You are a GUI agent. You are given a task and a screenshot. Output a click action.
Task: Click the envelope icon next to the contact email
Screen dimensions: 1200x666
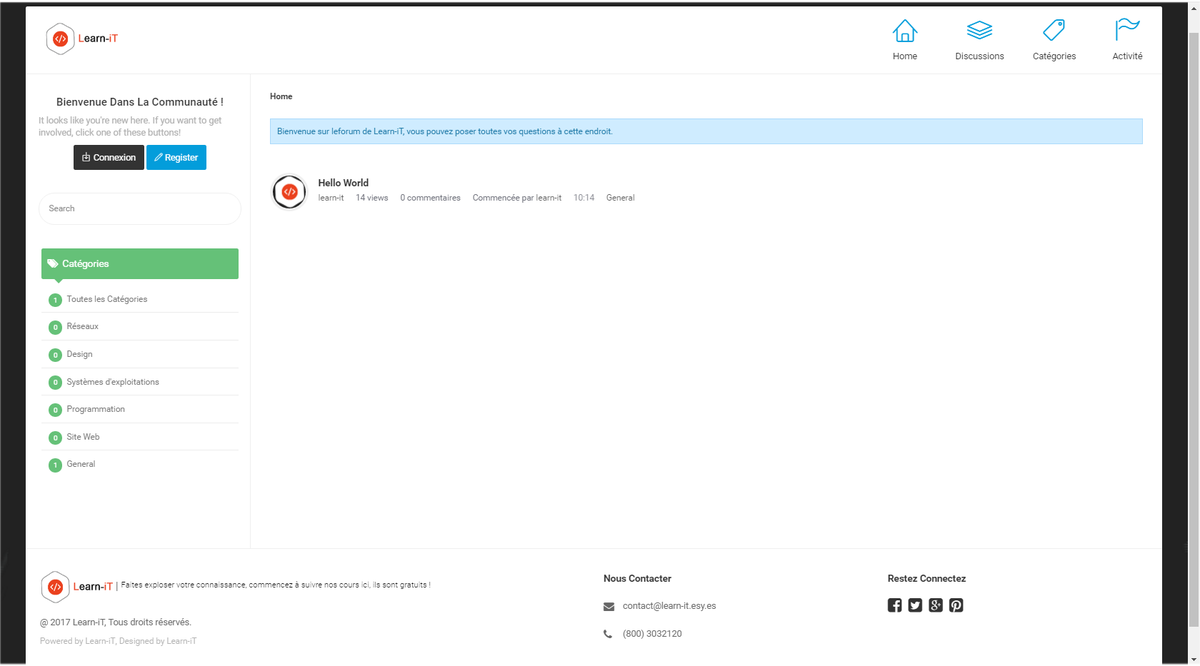[x=609, y=607]
